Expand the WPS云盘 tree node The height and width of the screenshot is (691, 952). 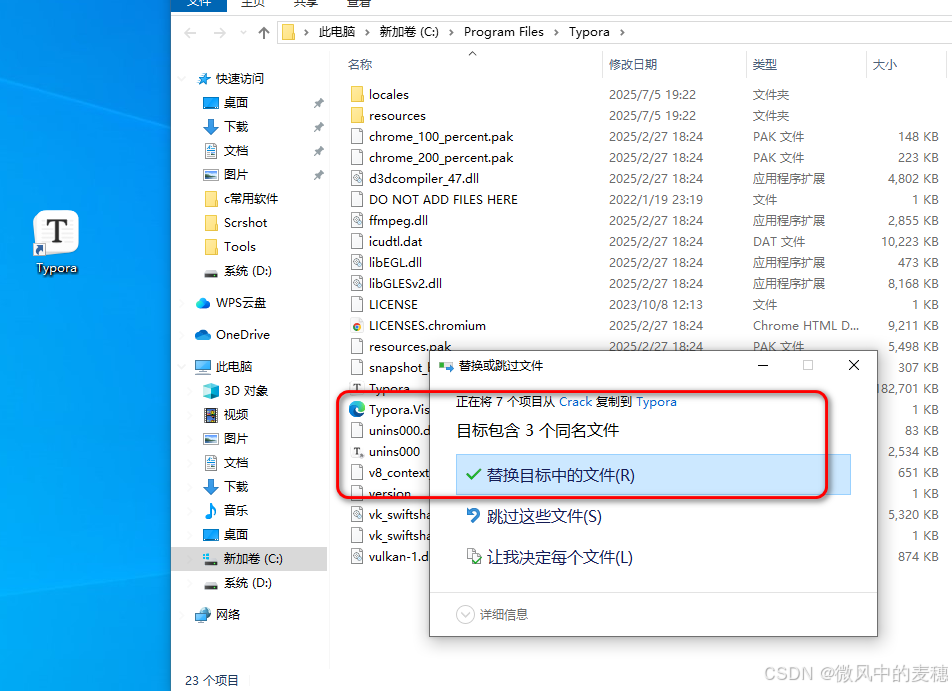pos(182,302)
